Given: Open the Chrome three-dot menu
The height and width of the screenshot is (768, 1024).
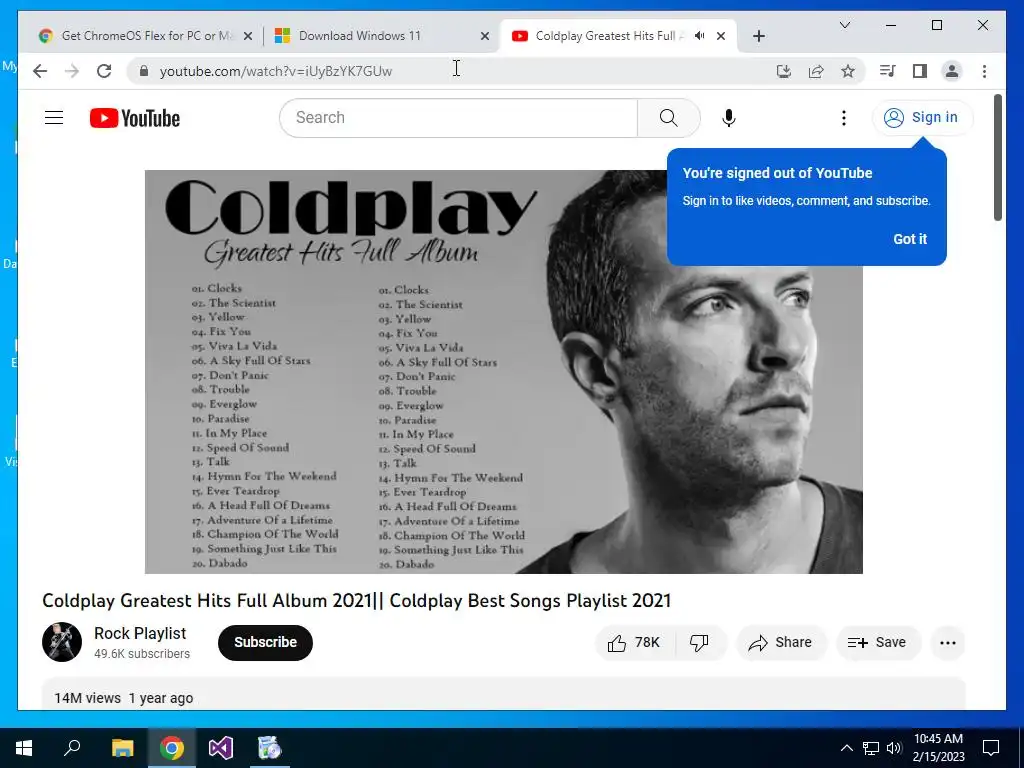Looking at the screenshot, I should (984, 71).
